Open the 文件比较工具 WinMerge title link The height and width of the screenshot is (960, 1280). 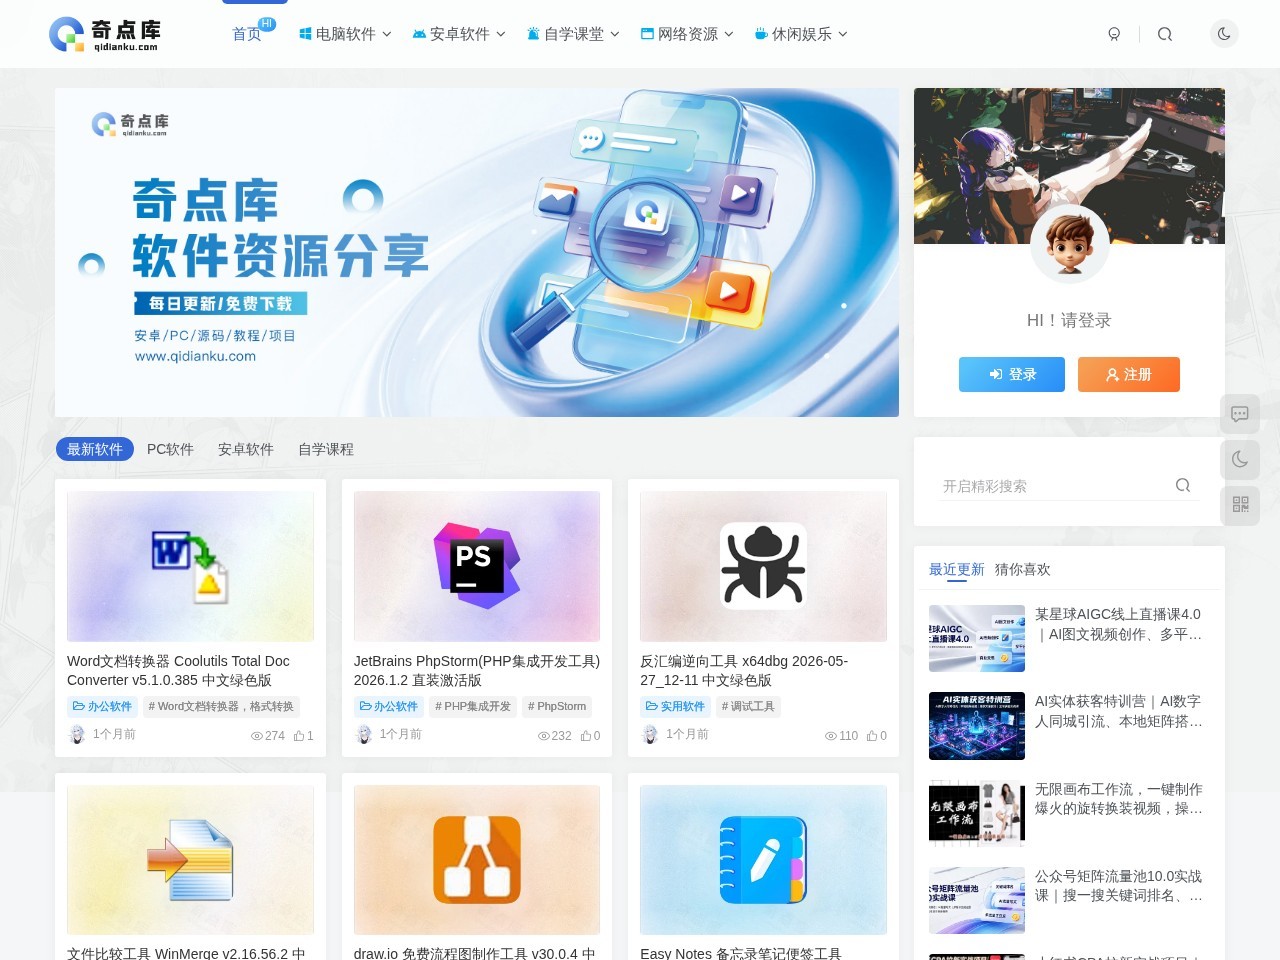point(186,953)
